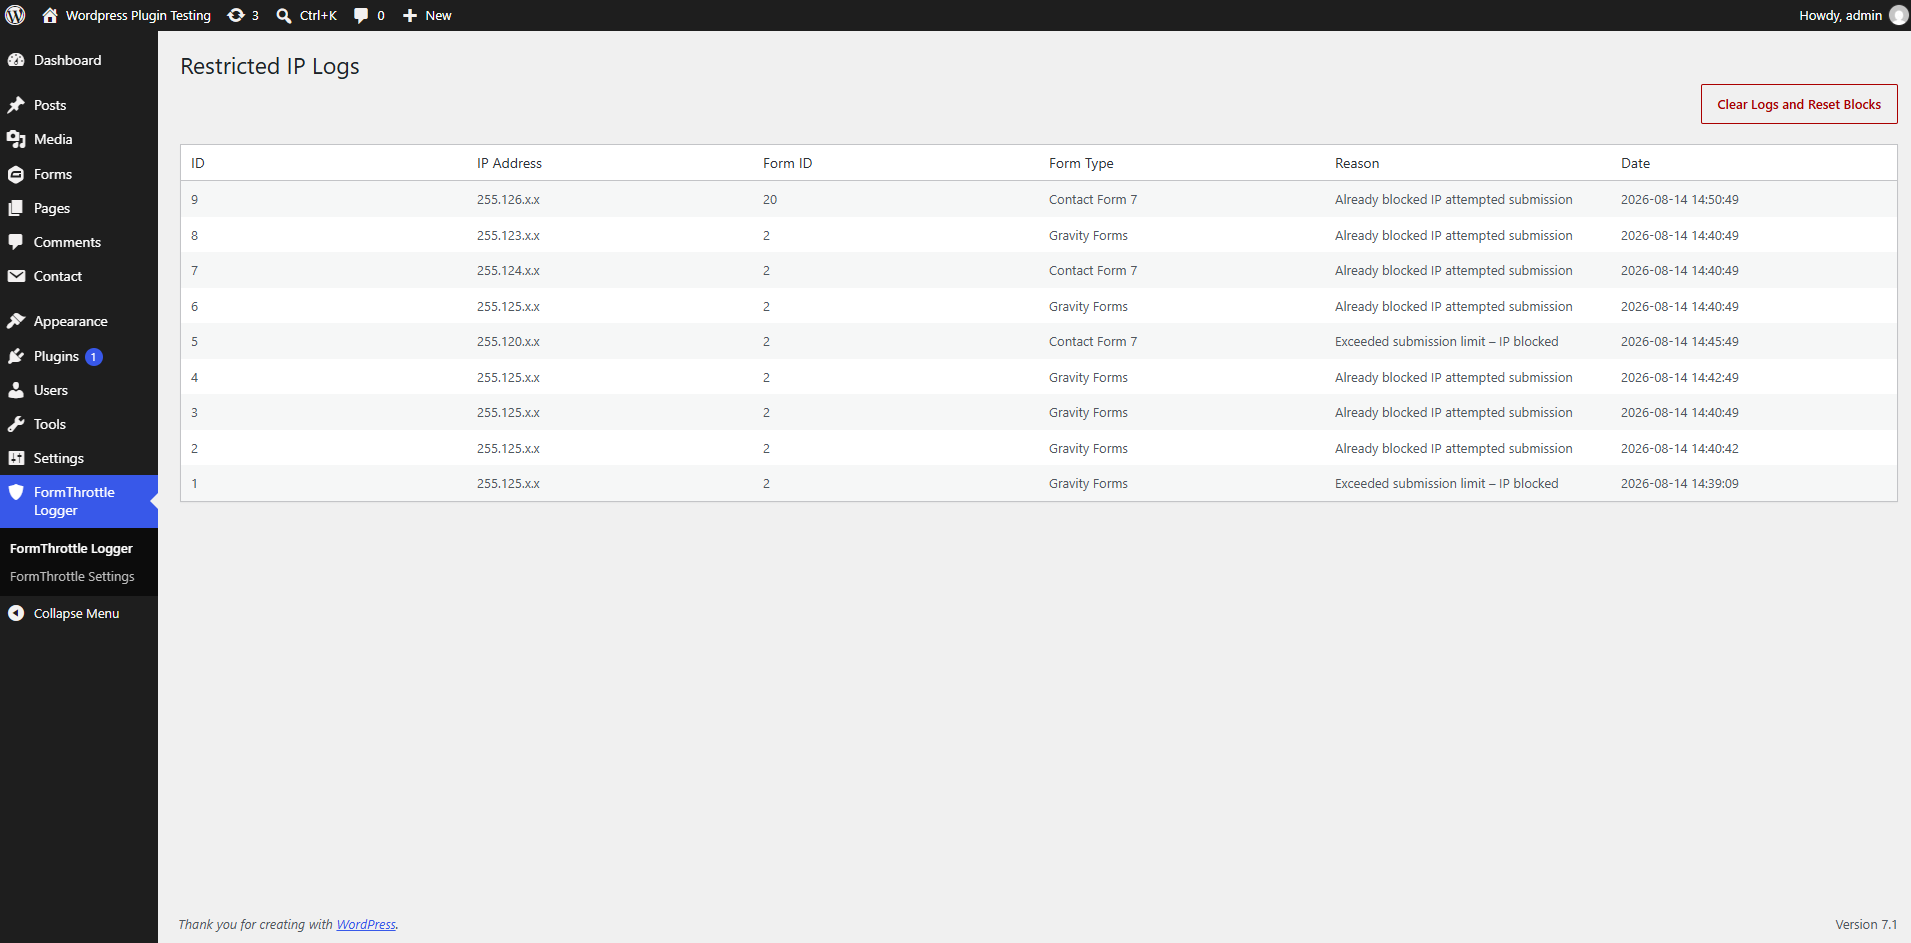
Task: Click the Forms icon in sidebar
Action: point(16,174)
